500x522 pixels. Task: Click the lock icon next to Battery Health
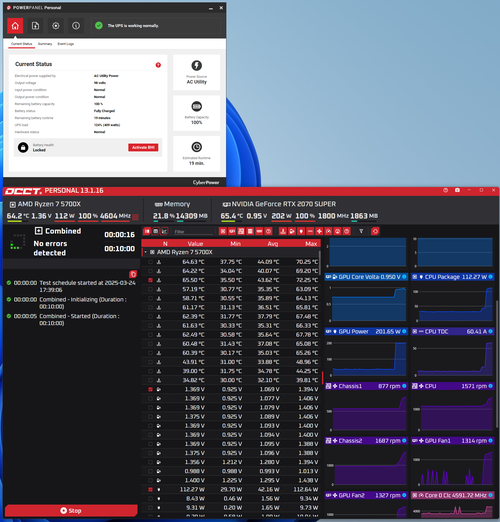pyautogui.click(x=23, y=147)
